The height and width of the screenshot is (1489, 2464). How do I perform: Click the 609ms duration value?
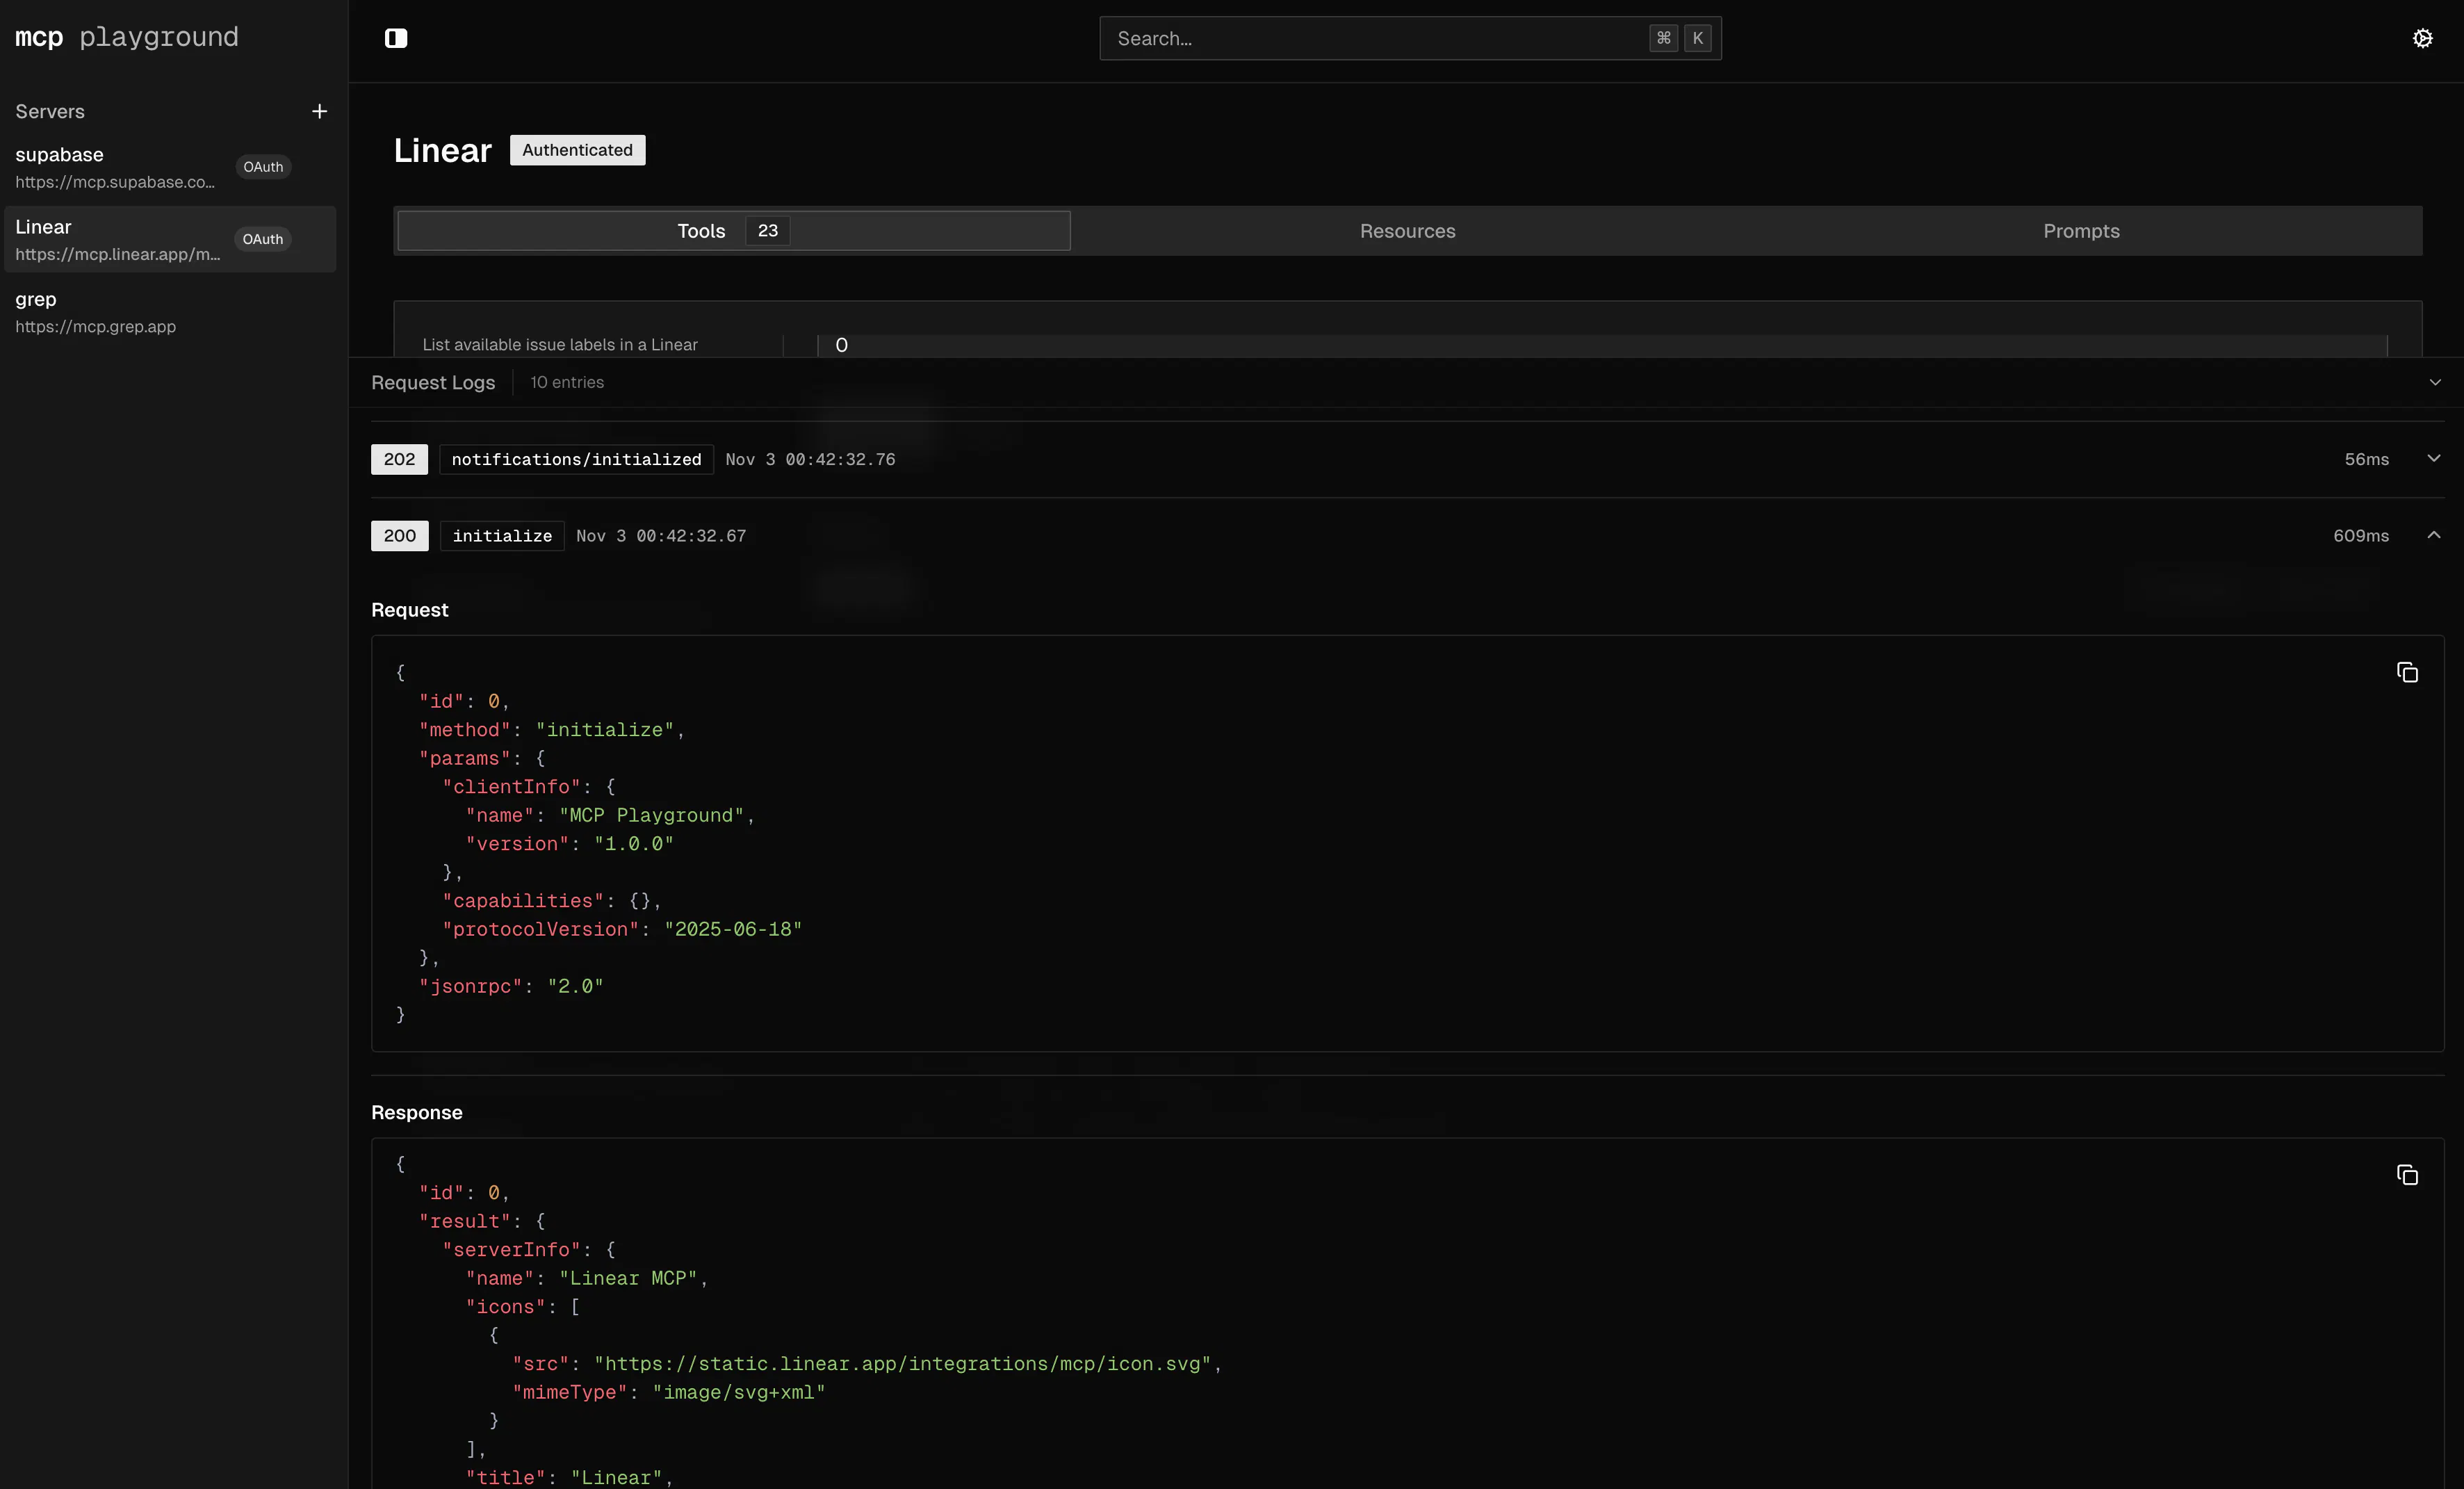[x=2361, y=536]
